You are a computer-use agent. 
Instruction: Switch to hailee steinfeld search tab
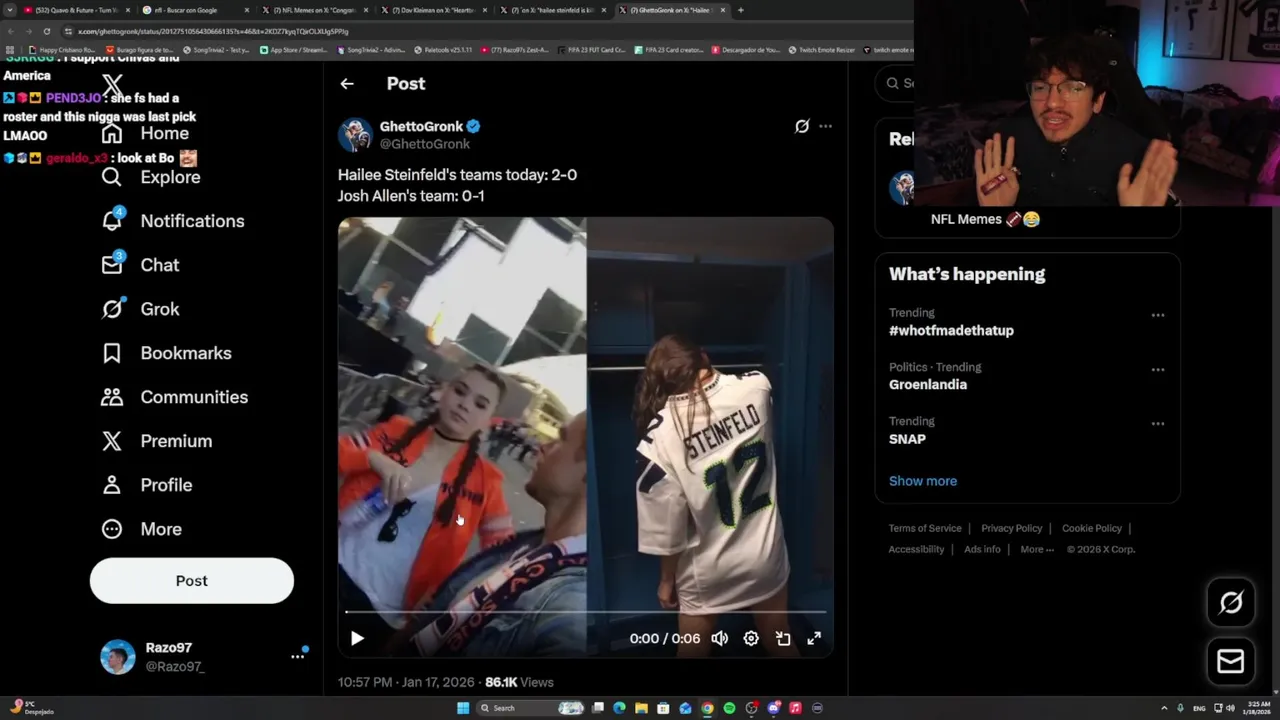(x=552, y=10)
